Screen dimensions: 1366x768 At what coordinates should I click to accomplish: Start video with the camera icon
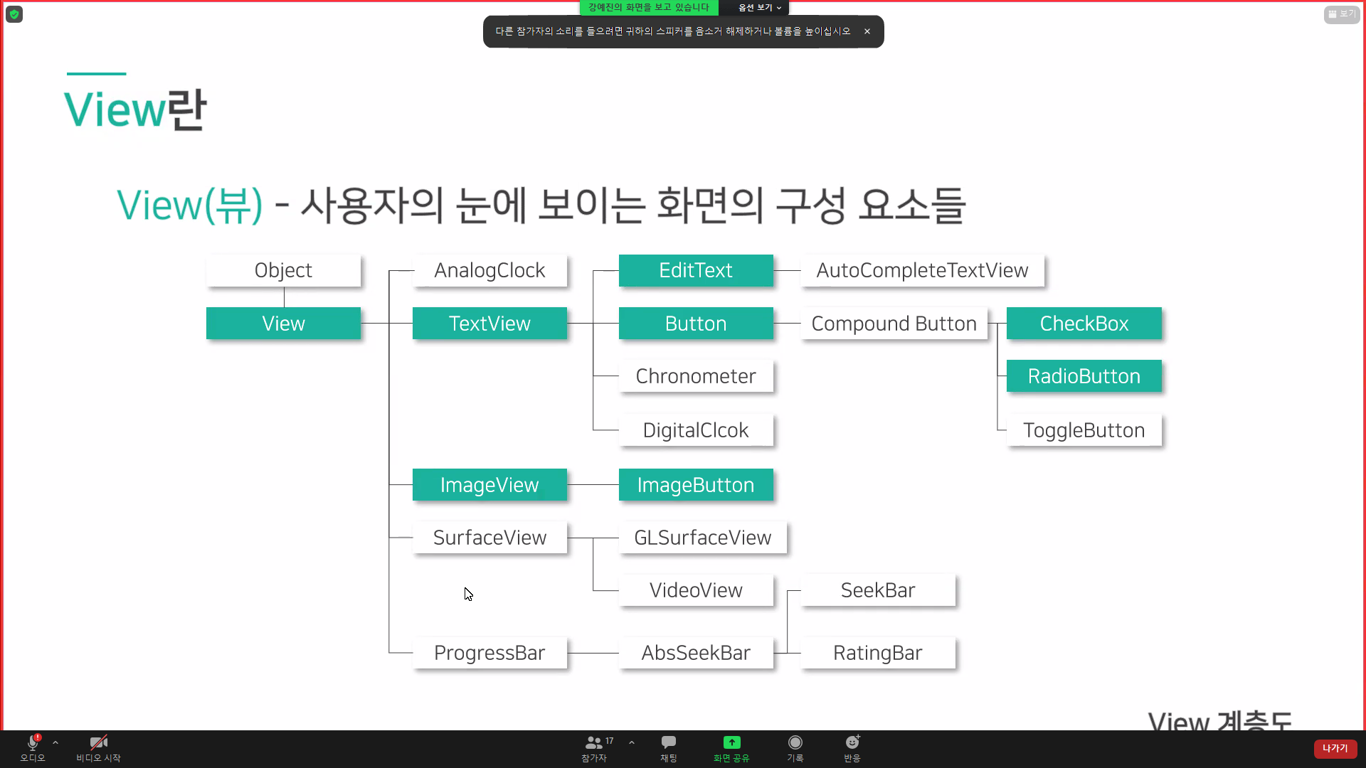coord(98,743)
